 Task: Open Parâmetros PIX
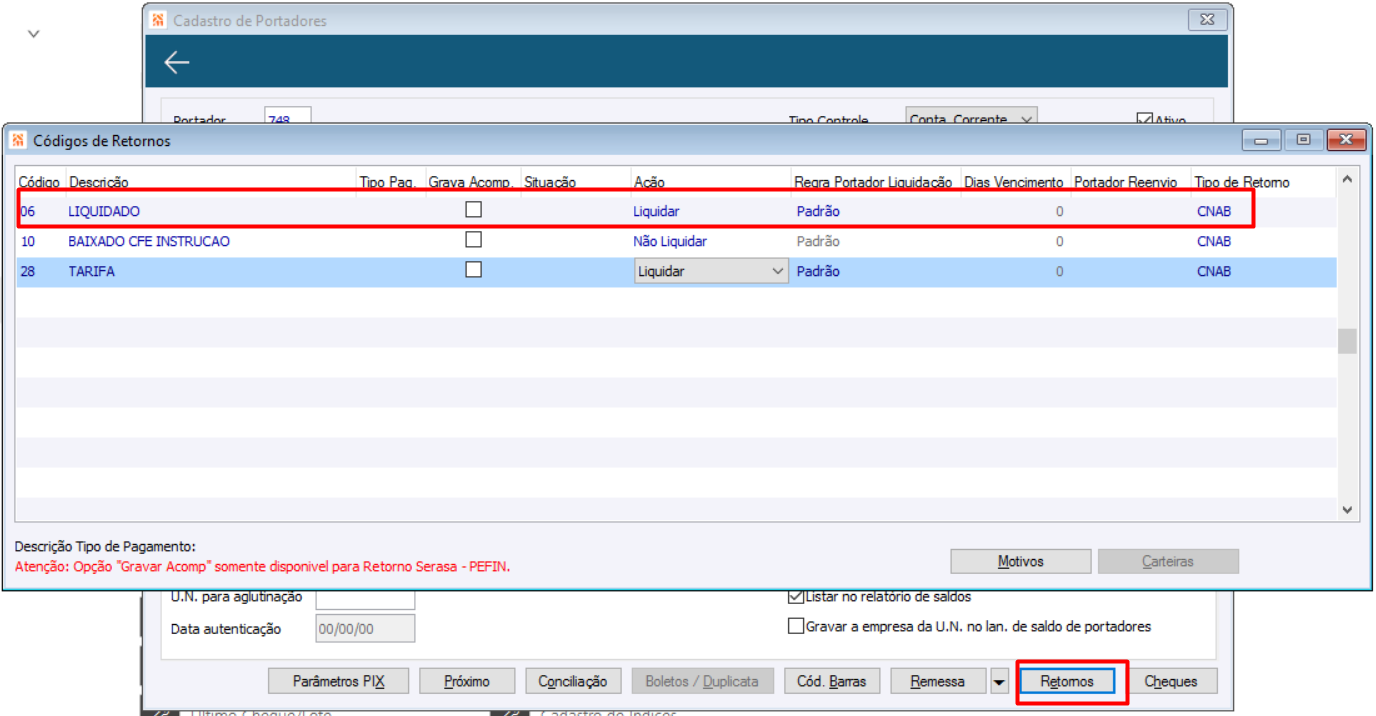[x=339, y=682]
